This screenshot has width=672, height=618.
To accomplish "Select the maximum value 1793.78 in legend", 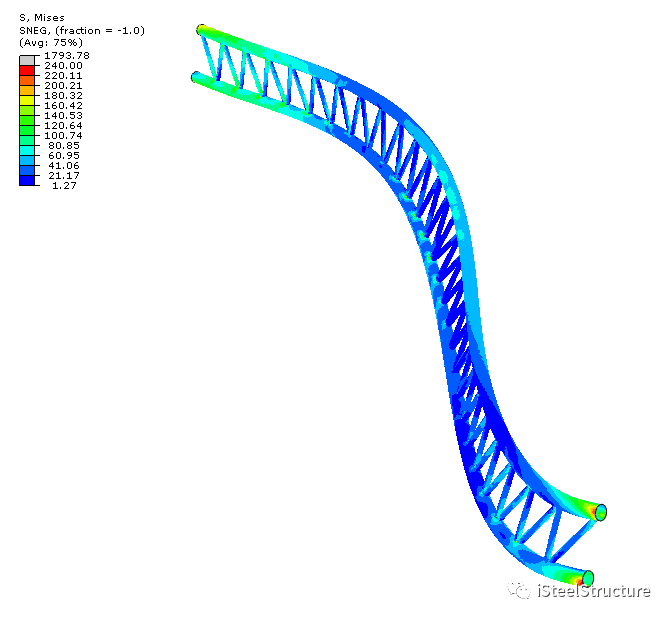I will pos(67,55).
